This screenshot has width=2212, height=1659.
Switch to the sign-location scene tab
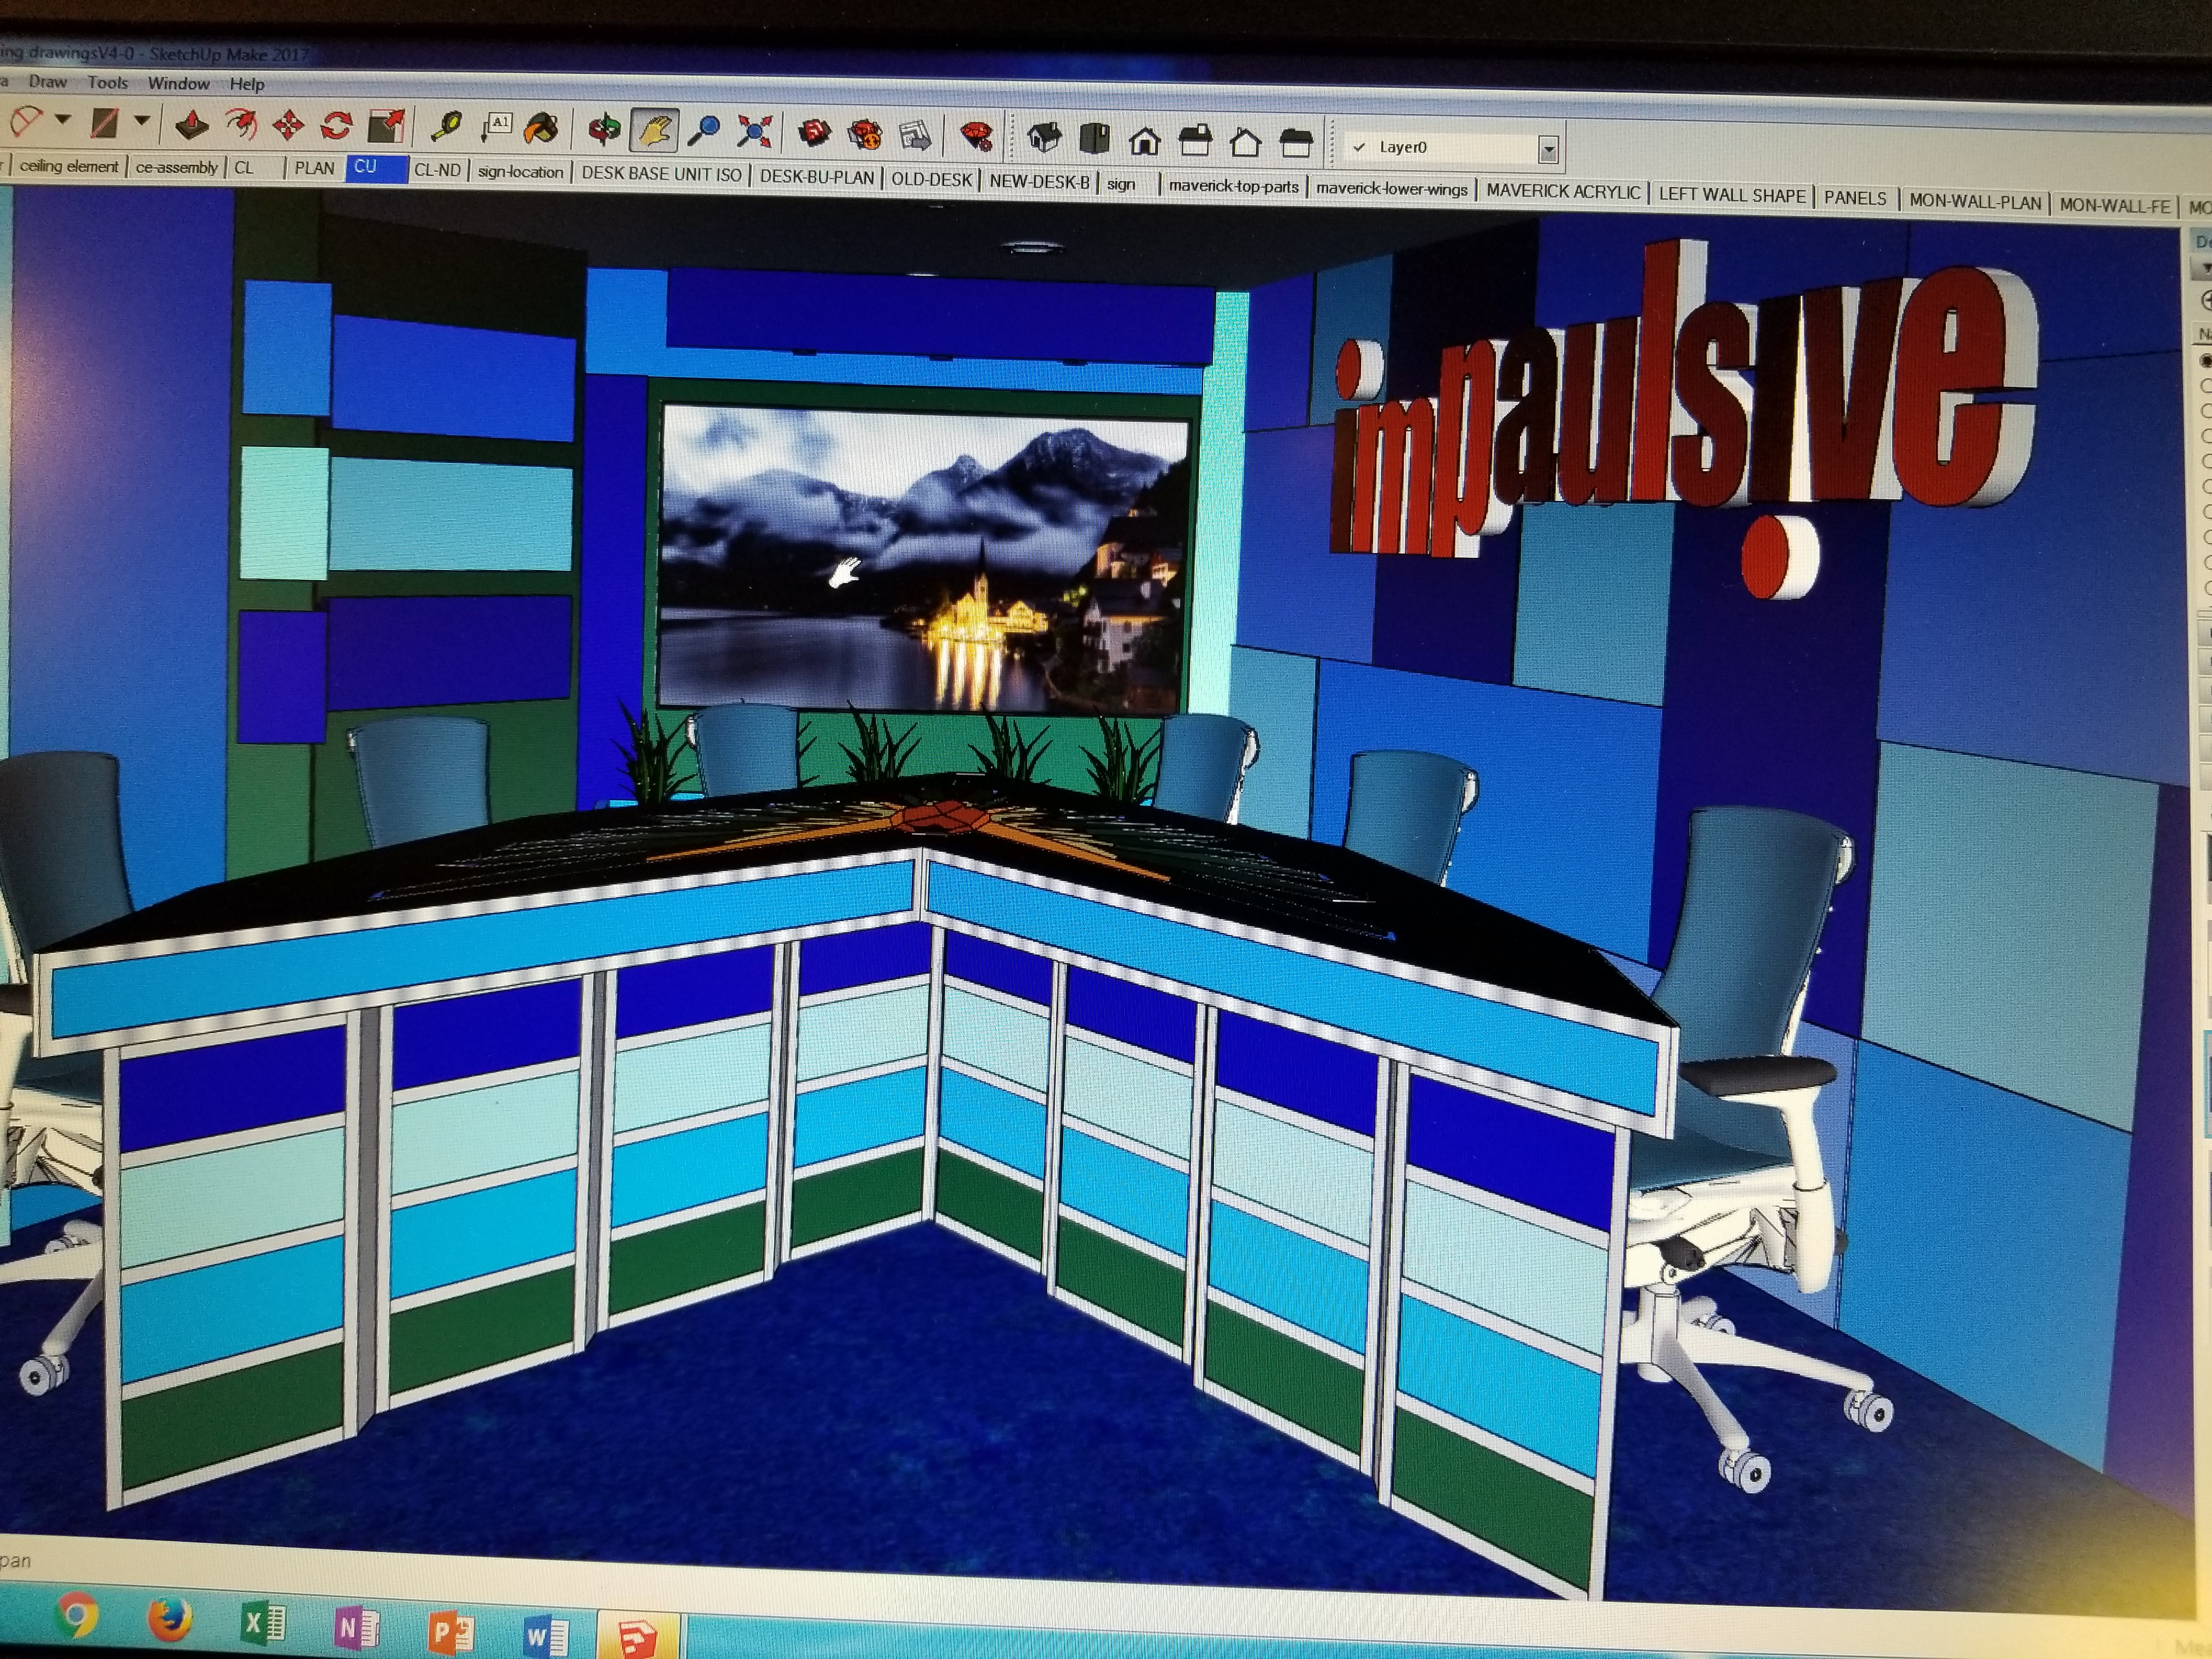pyautogui.click(x=520, y=172)
